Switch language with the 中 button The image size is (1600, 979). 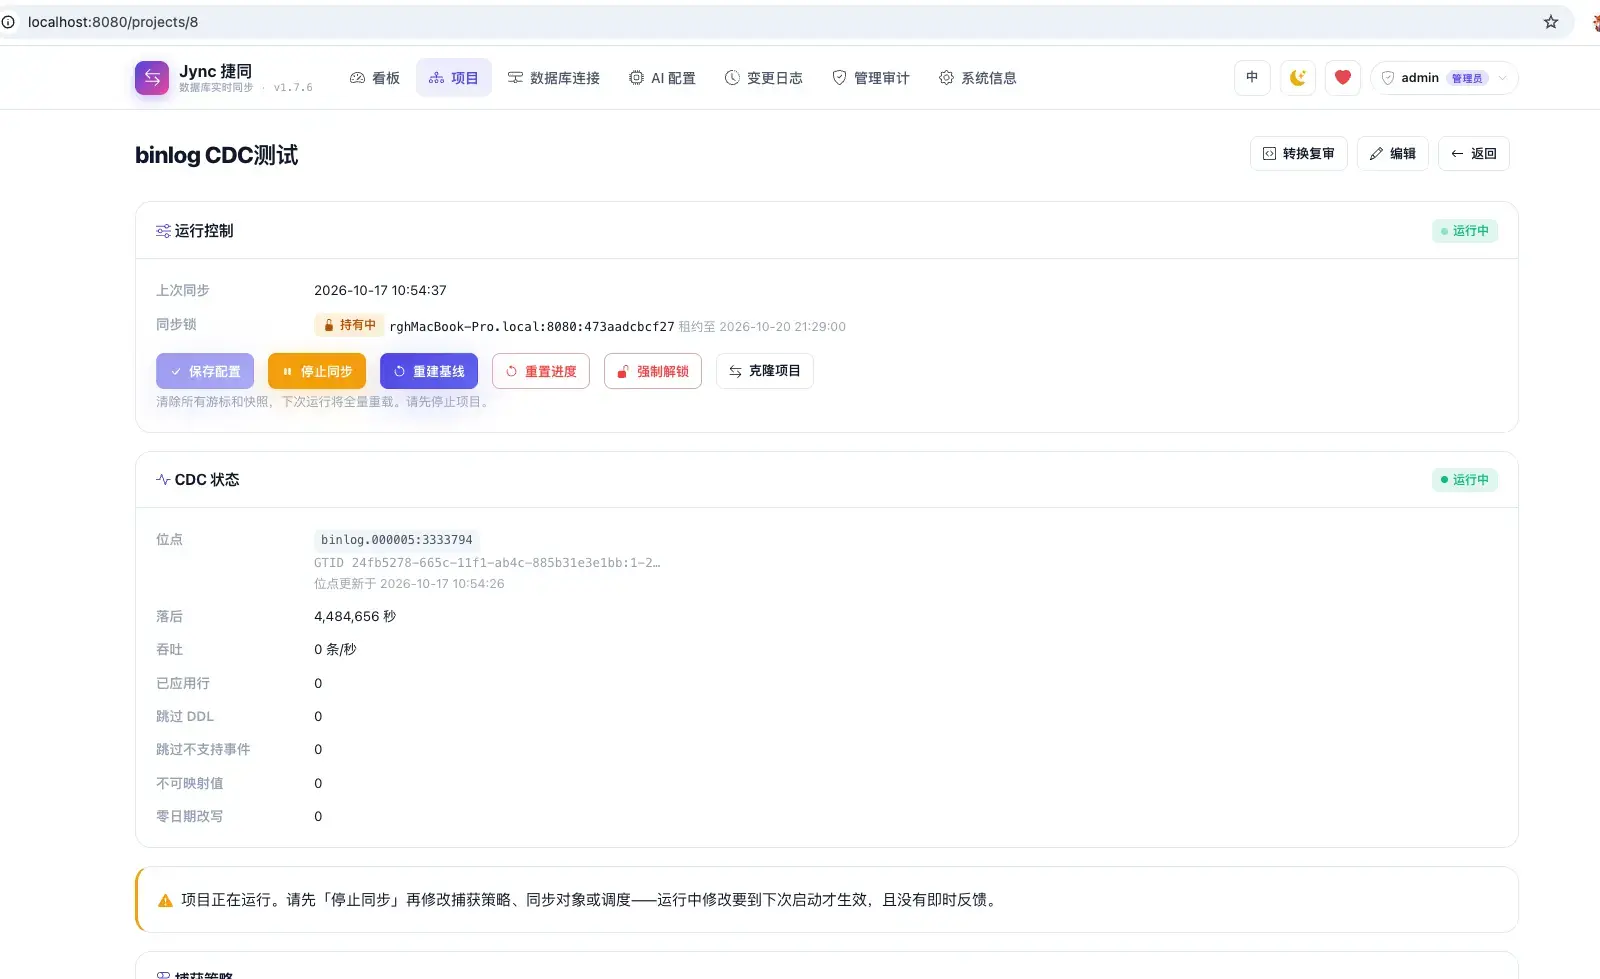click(x=1252, y=78)
